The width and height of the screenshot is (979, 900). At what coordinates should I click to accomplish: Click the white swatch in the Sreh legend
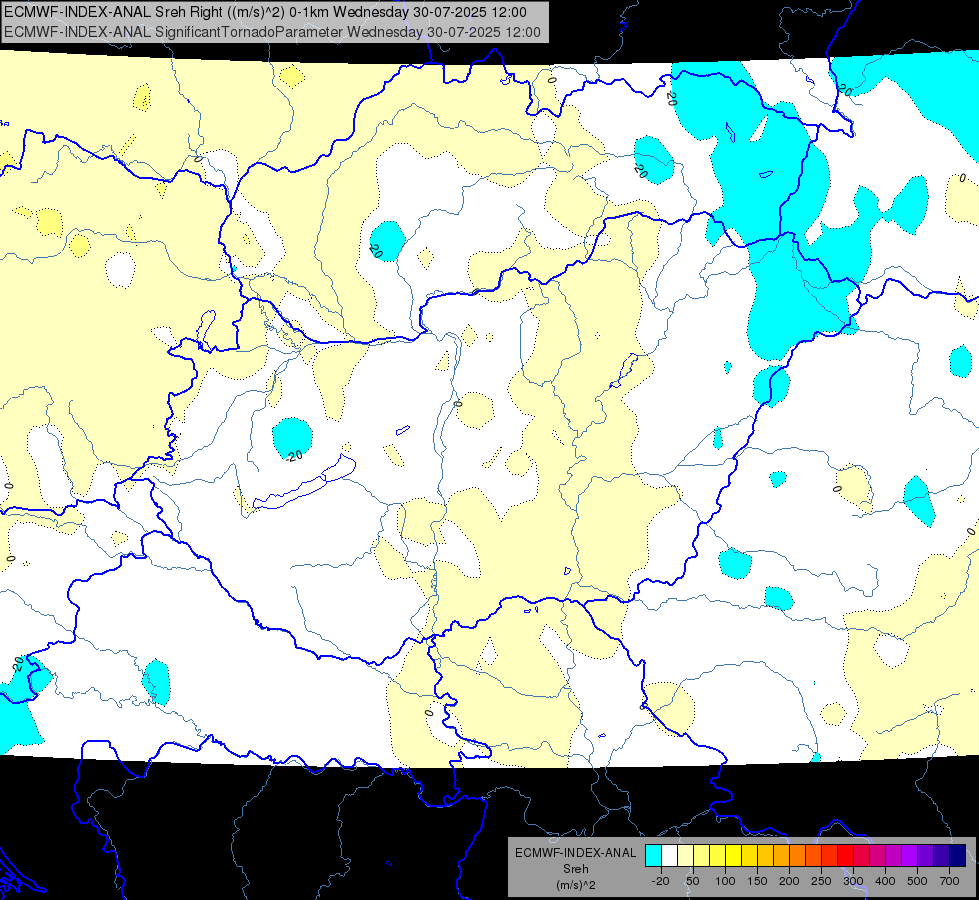click(669, 856)
